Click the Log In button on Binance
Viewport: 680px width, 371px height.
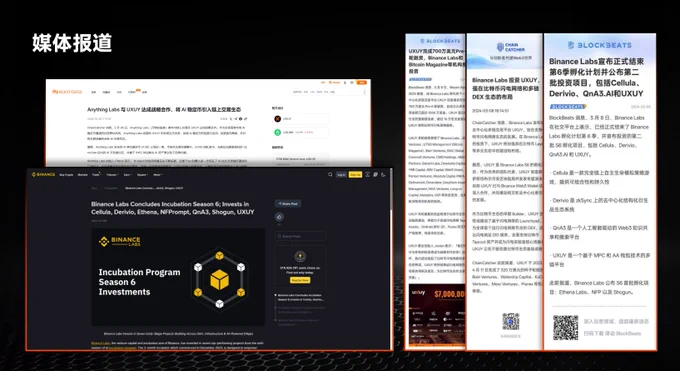click(x=341, y=174)
